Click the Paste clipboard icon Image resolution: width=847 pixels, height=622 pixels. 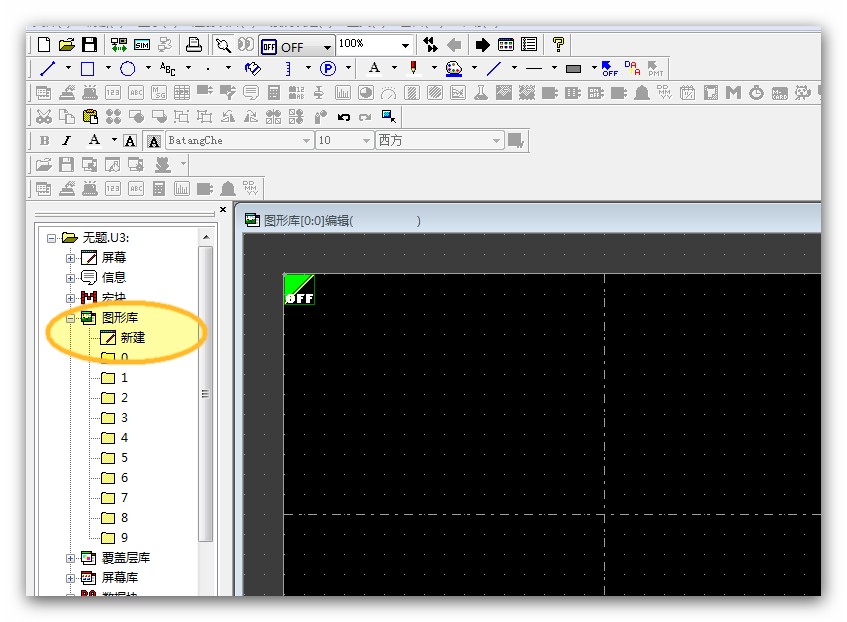pyautogui.click(x=90, y=116)
